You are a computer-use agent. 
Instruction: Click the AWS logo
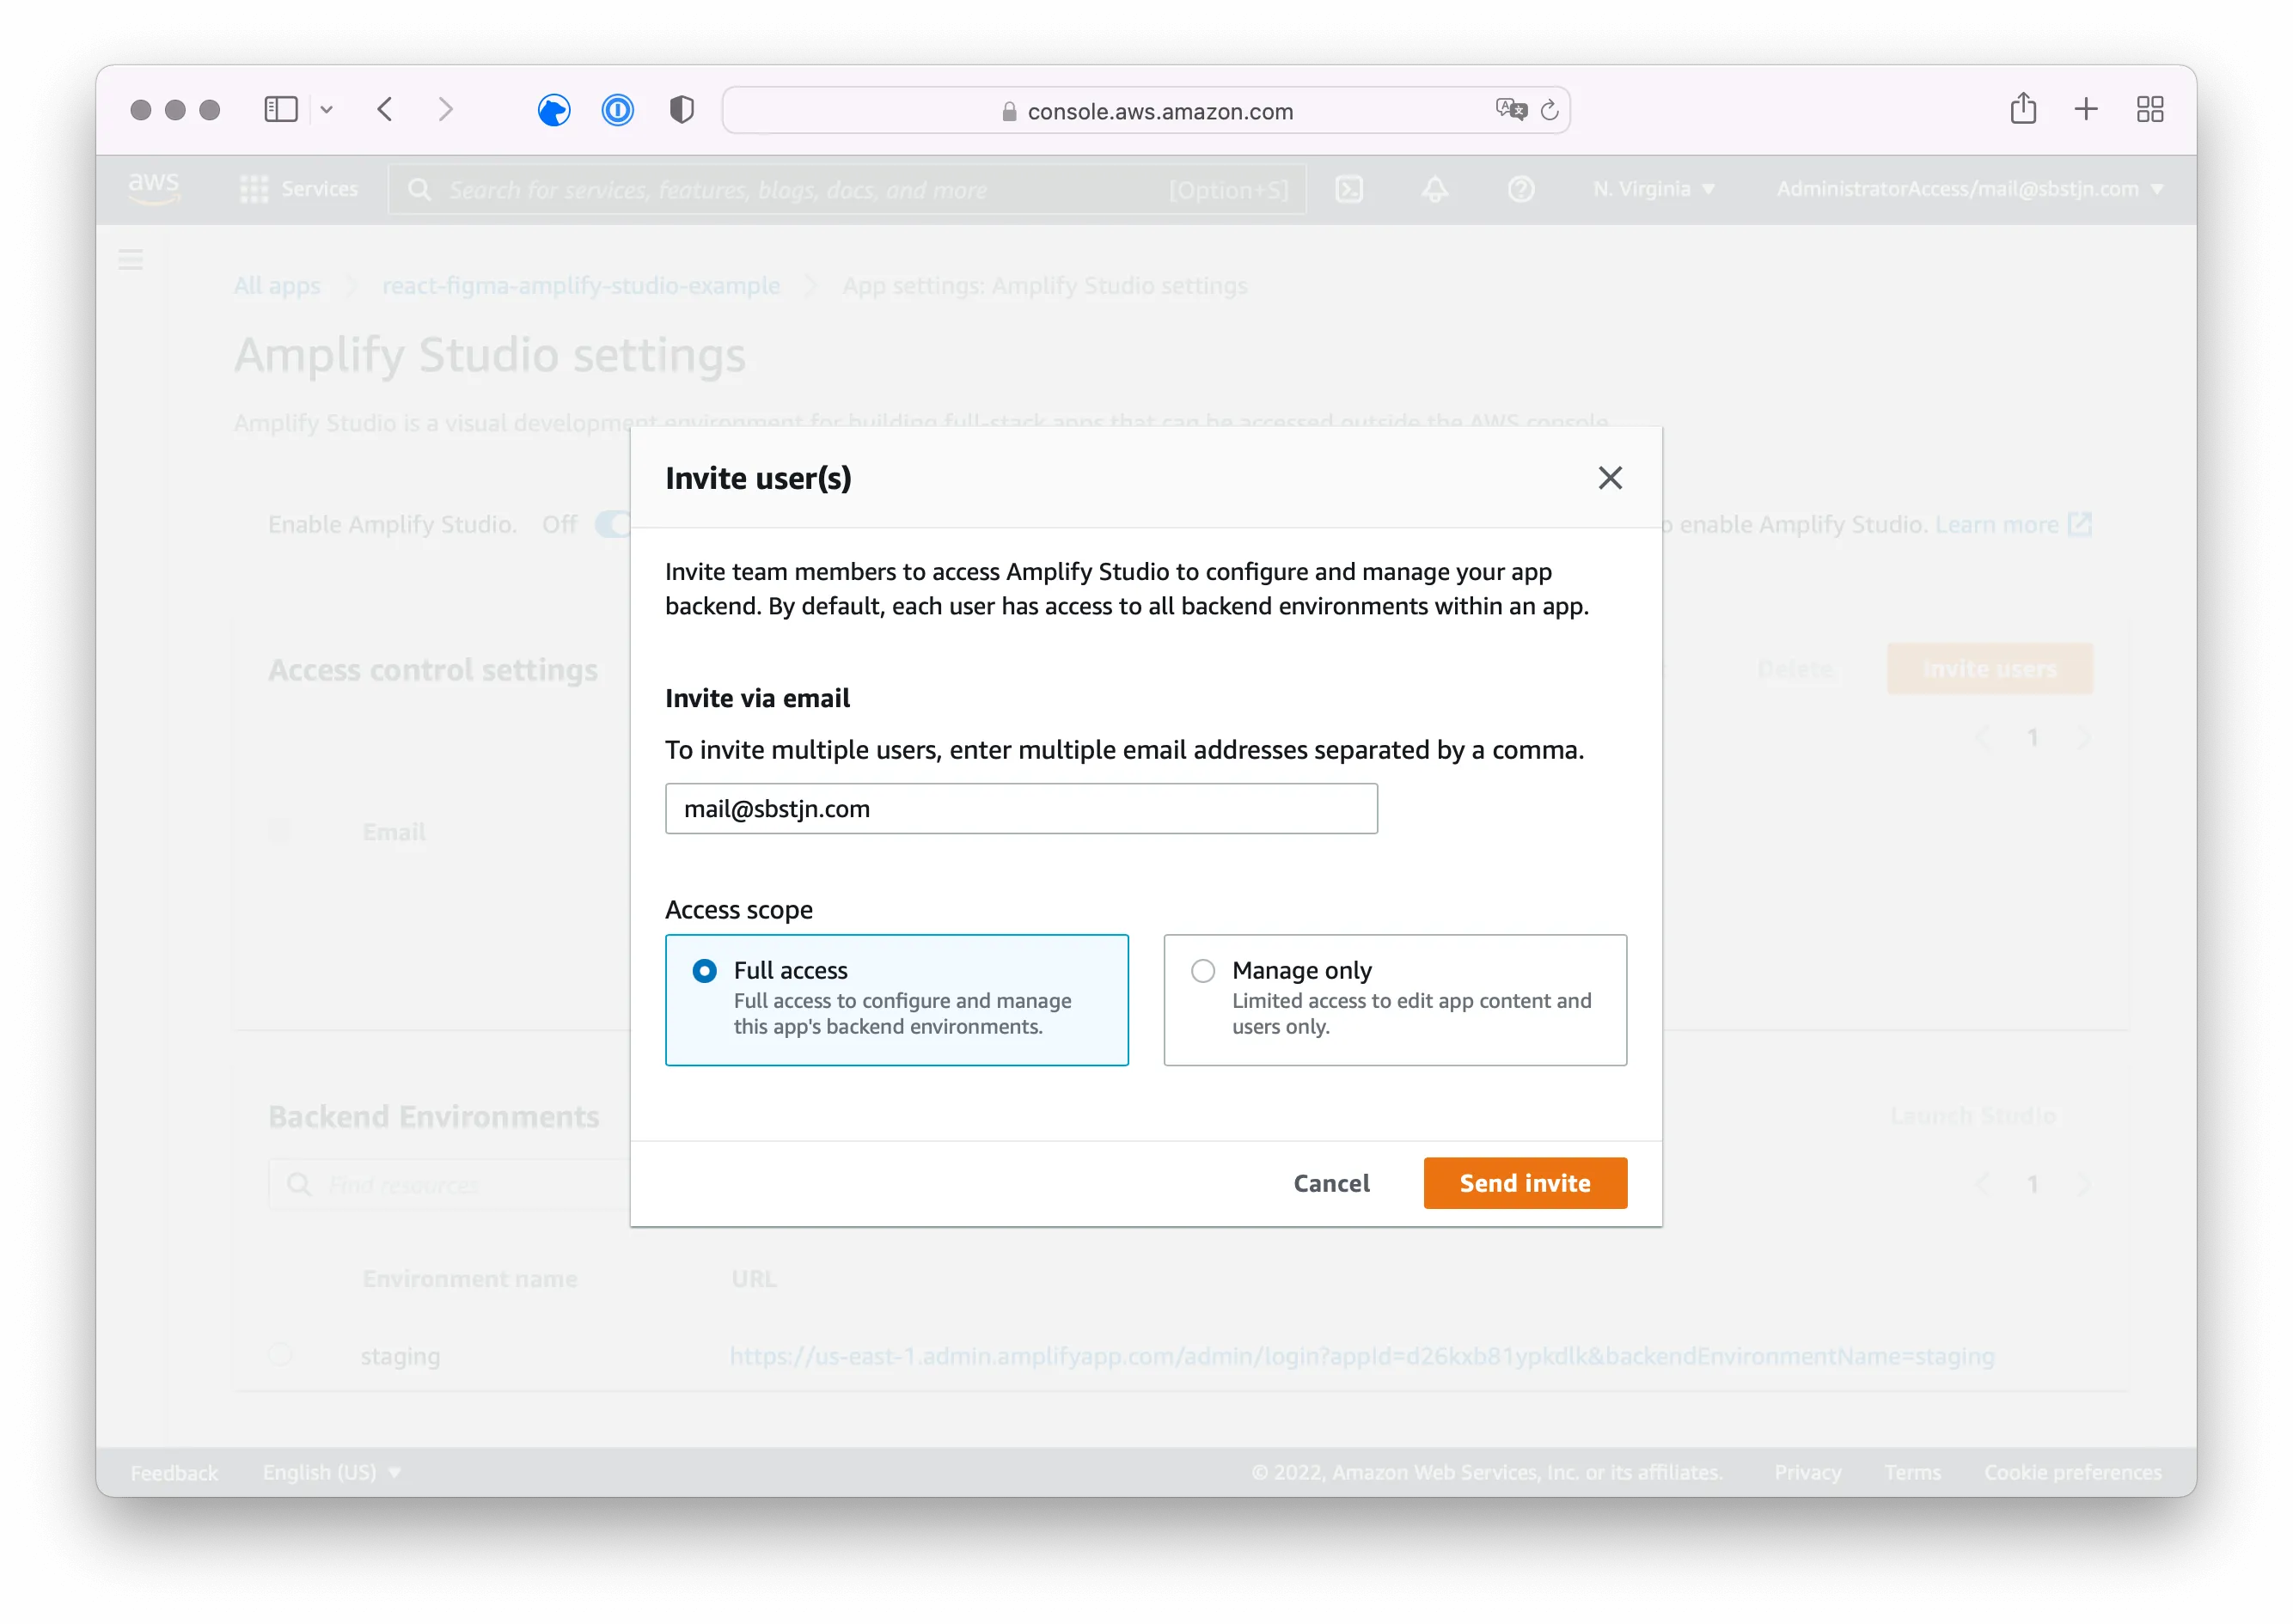(154, 188)
